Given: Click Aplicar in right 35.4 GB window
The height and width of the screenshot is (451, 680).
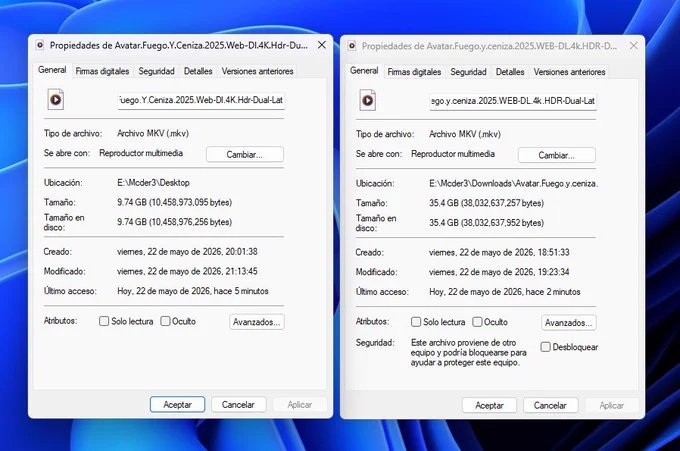Looking at the screenshot, I should 611,405.
